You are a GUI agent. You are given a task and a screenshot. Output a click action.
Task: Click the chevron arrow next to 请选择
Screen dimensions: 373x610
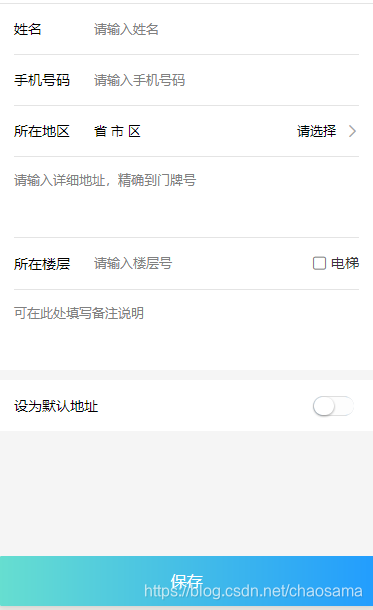tap(352, 131)
